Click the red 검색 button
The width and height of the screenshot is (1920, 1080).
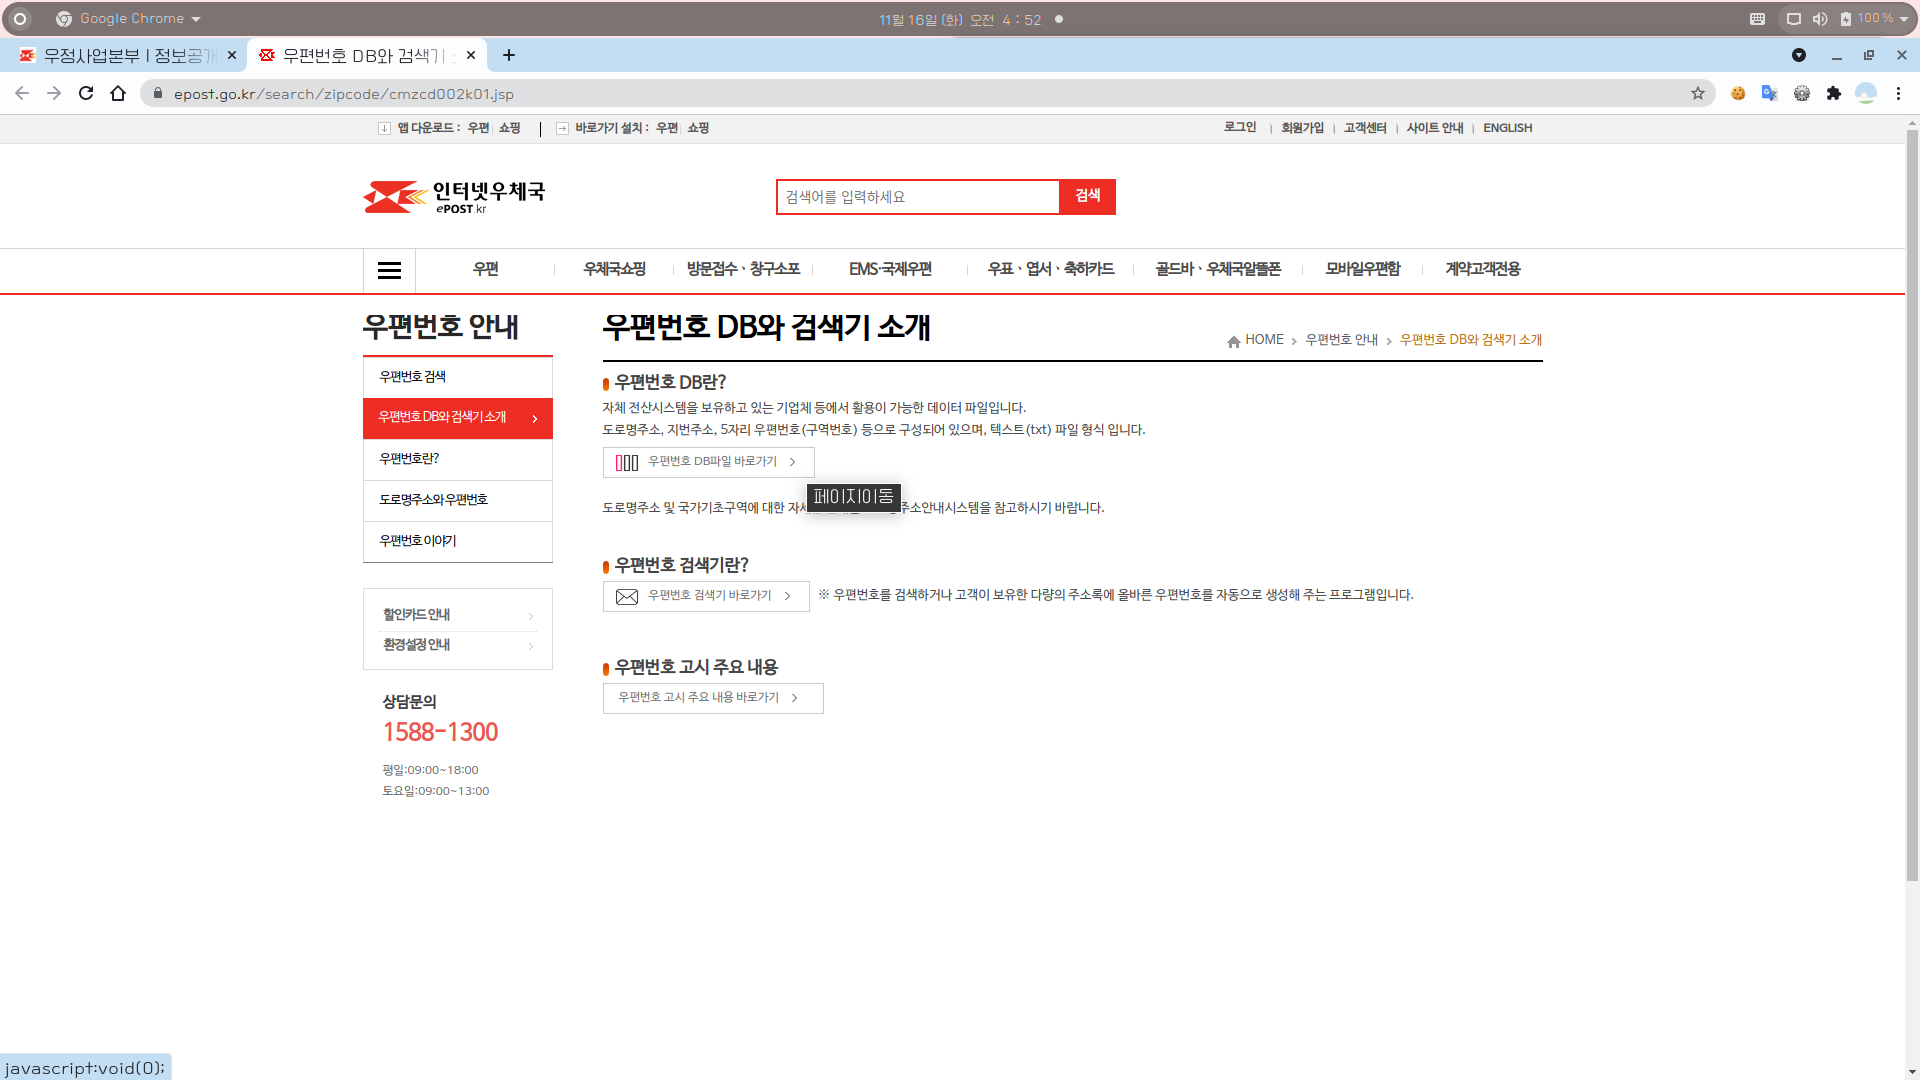[x=1087, y=196]
